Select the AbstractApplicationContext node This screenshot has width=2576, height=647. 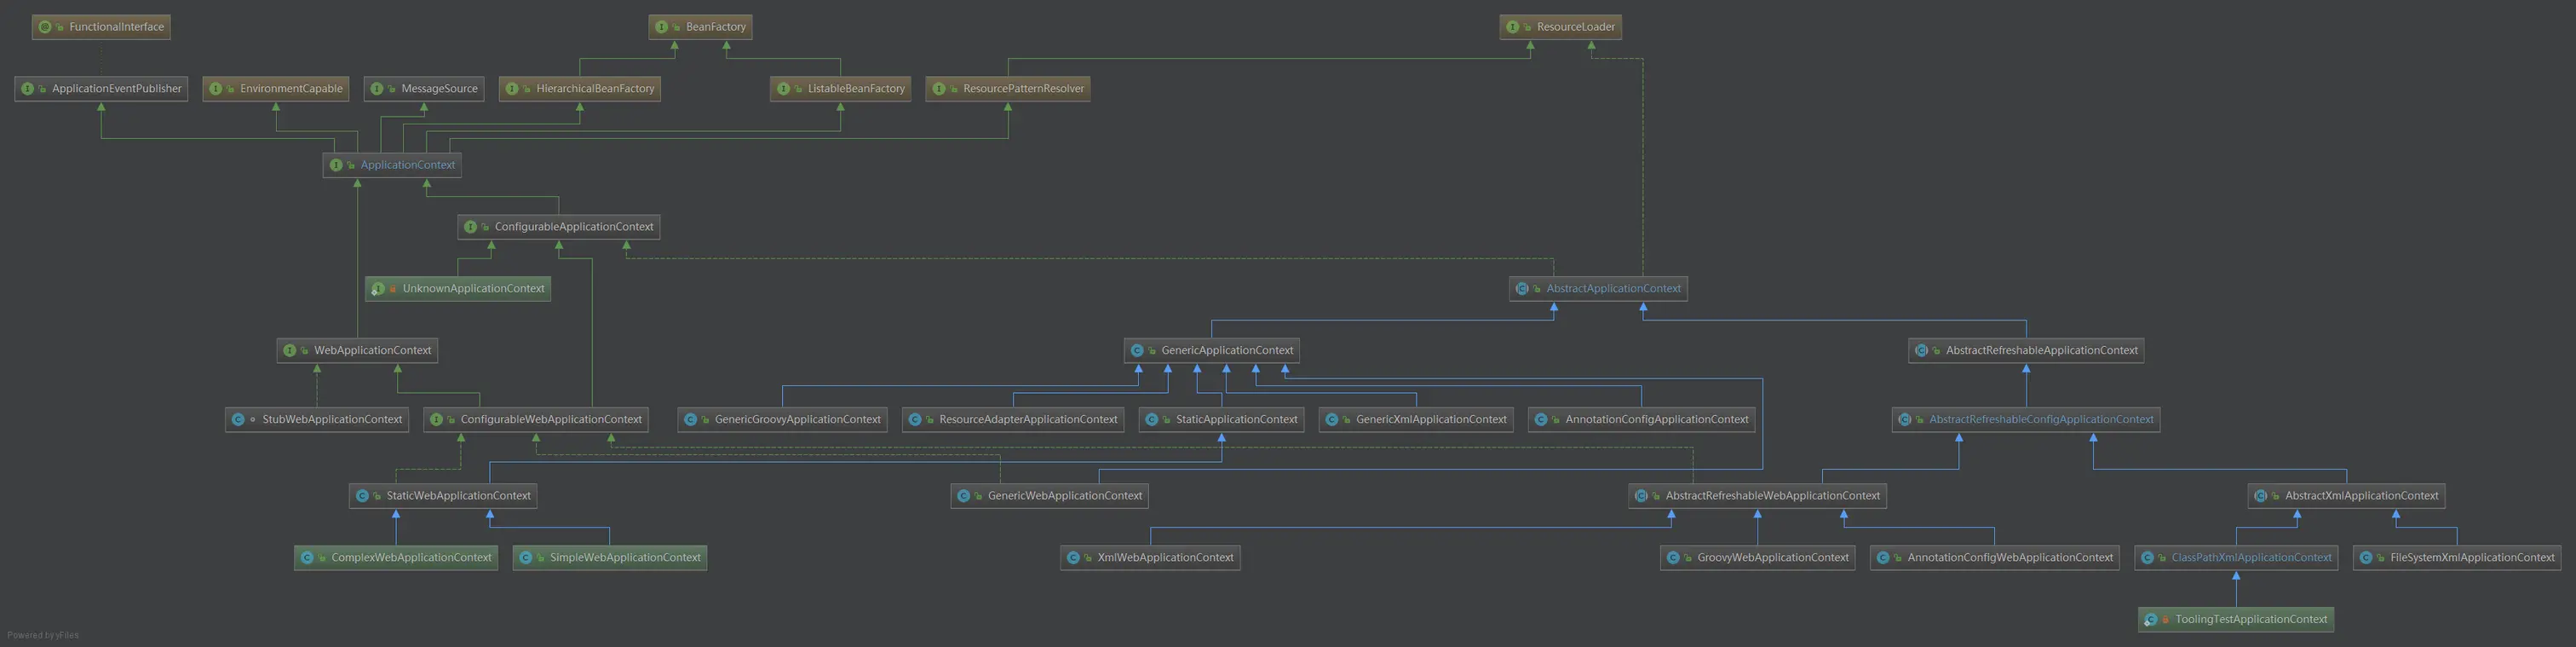pyautogui.click(x=1598, y=289)
